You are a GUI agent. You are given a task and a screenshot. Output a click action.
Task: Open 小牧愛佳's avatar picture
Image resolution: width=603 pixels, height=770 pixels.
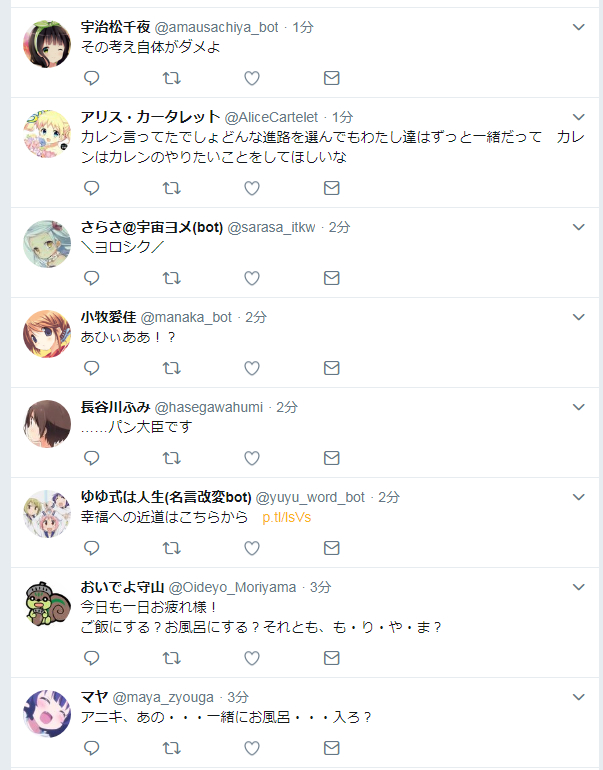(x=47, y=334)
